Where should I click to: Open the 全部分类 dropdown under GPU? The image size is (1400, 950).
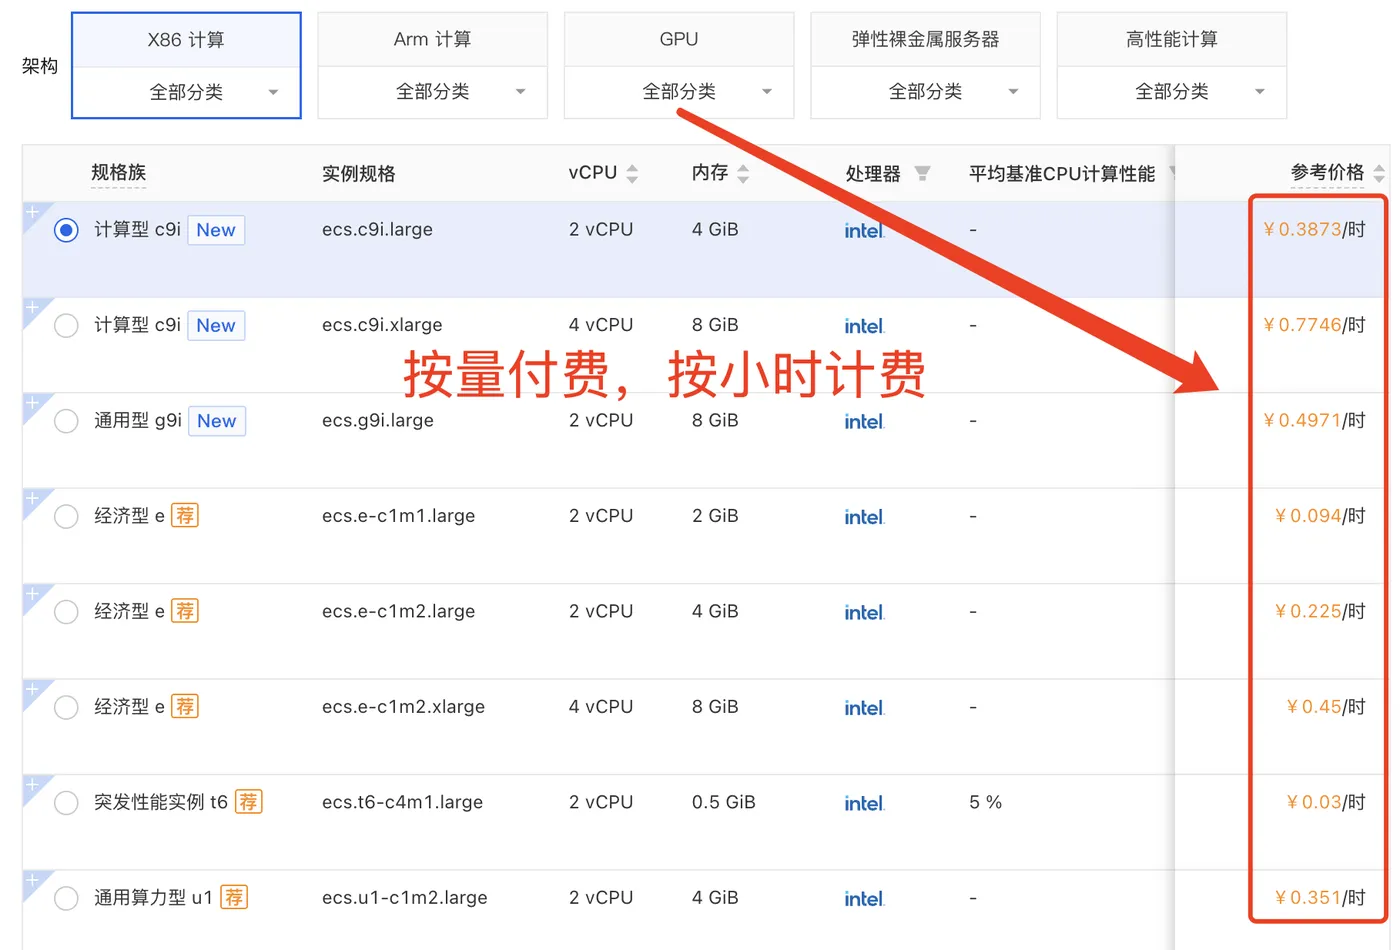pos(679,92)
